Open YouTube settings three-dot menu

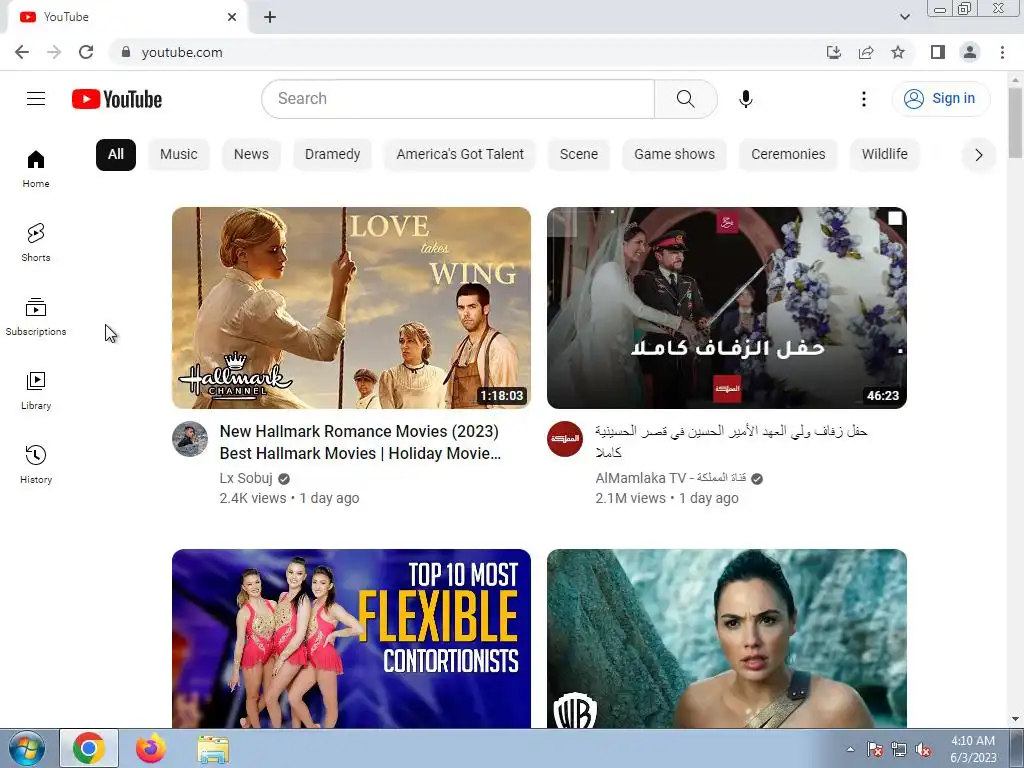[863, 99]
